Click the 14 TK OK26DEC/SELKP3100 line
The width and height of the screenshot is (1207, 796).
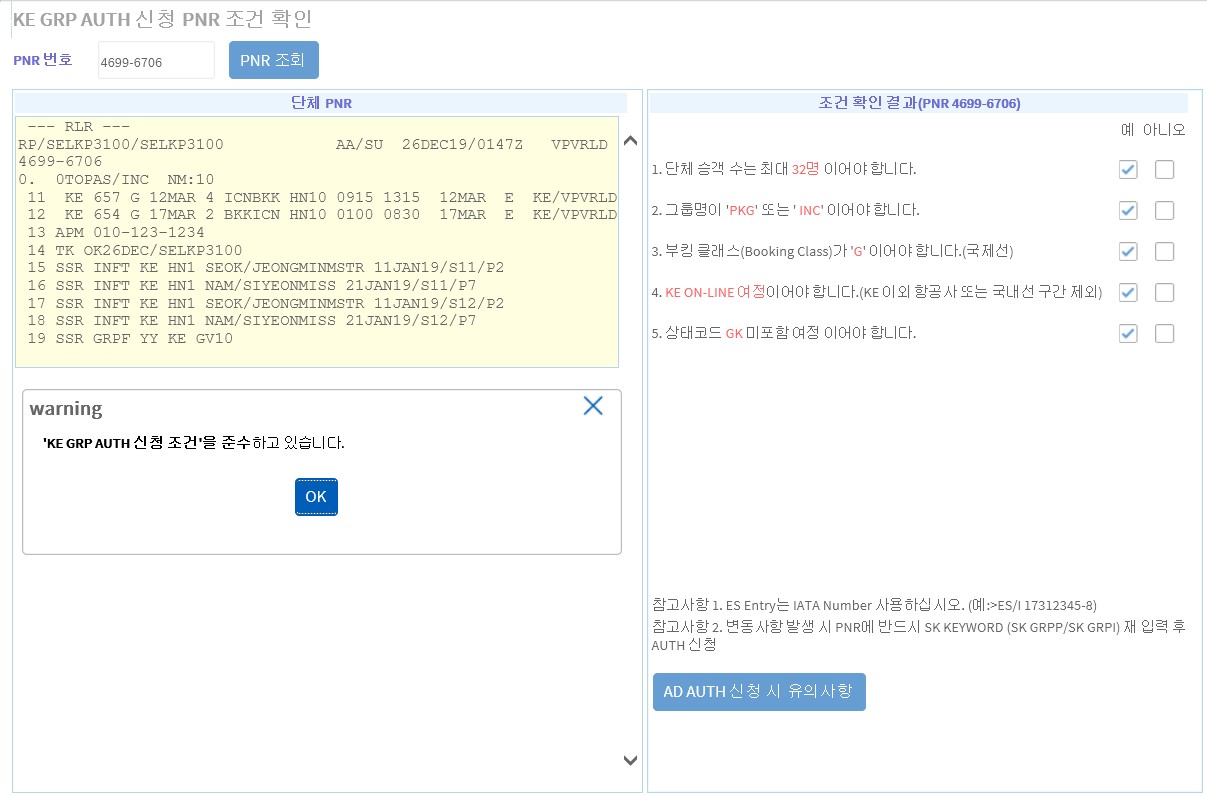135,250
